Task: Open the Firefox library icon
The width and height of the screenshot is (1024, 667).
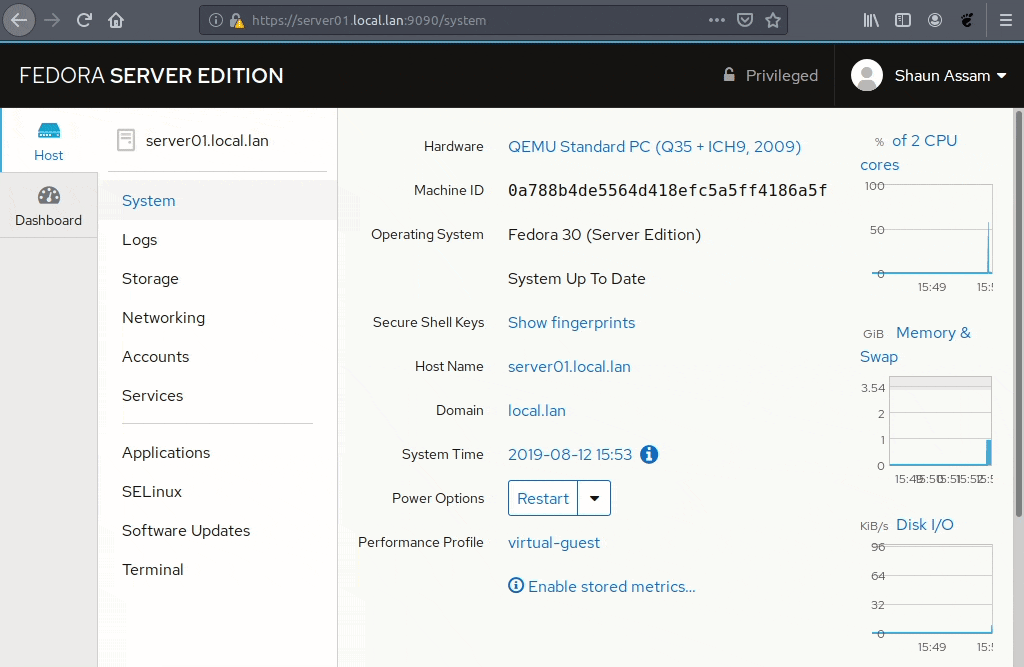Action: point(871,20)
